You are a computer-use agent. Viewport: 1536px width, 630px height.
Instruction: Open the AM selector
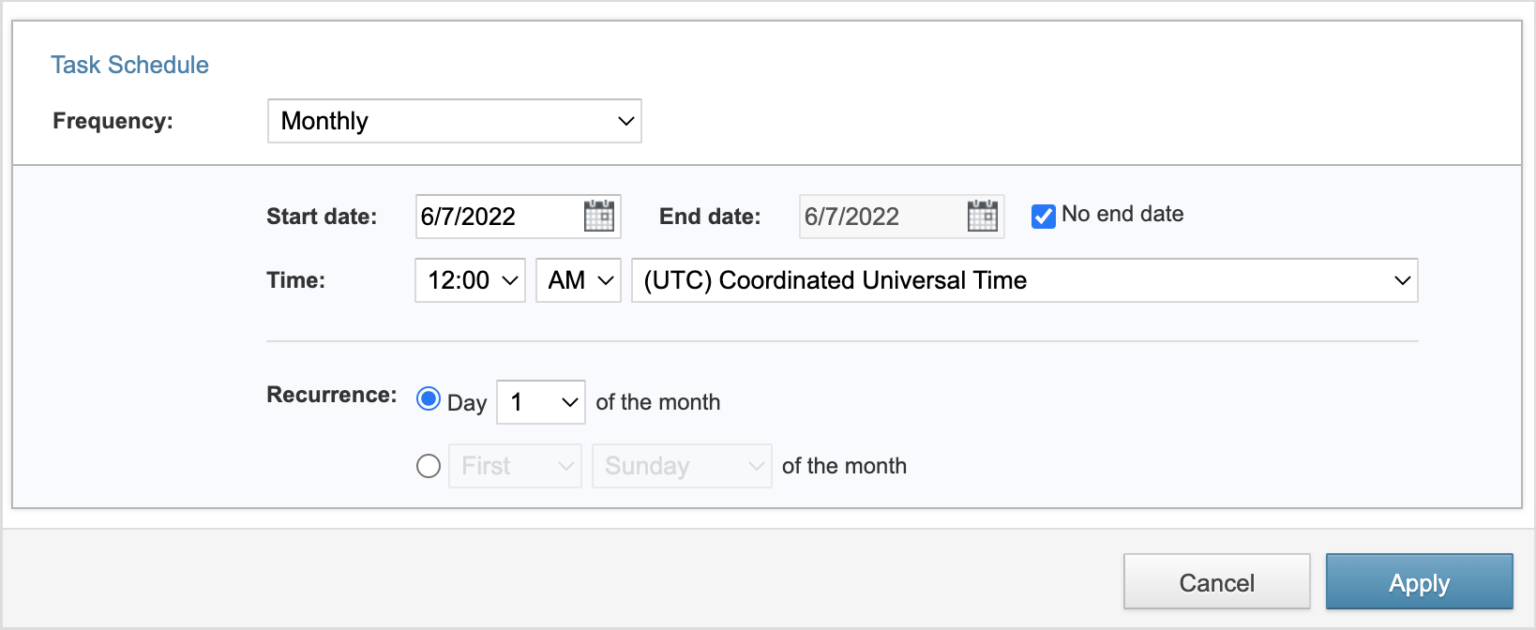point(578,280)
